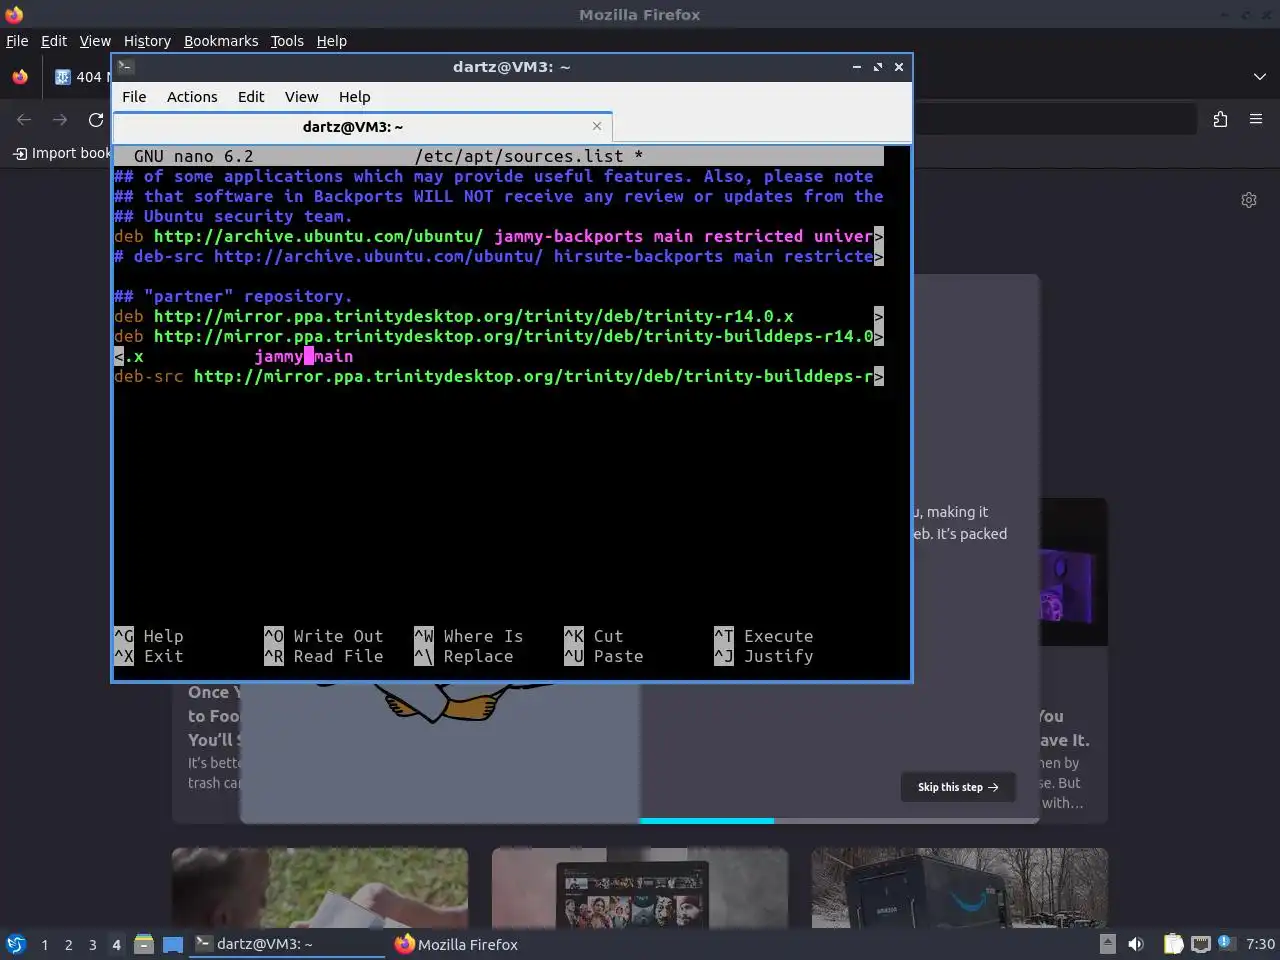Switch to workspace 1
1280x960 pixels.
[44, 944]
